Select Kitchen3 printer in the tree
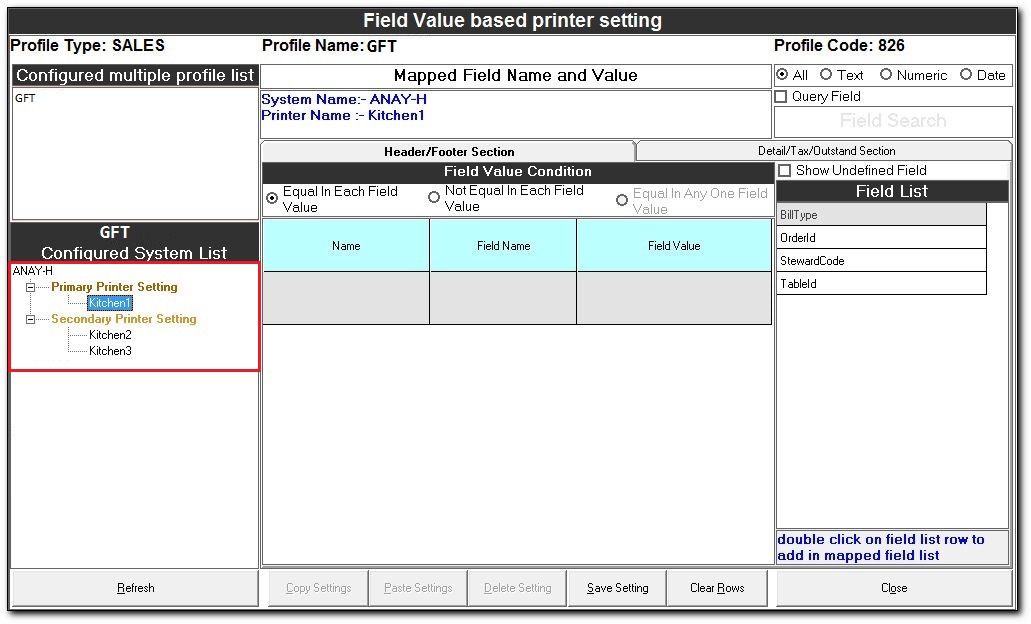 110,351
